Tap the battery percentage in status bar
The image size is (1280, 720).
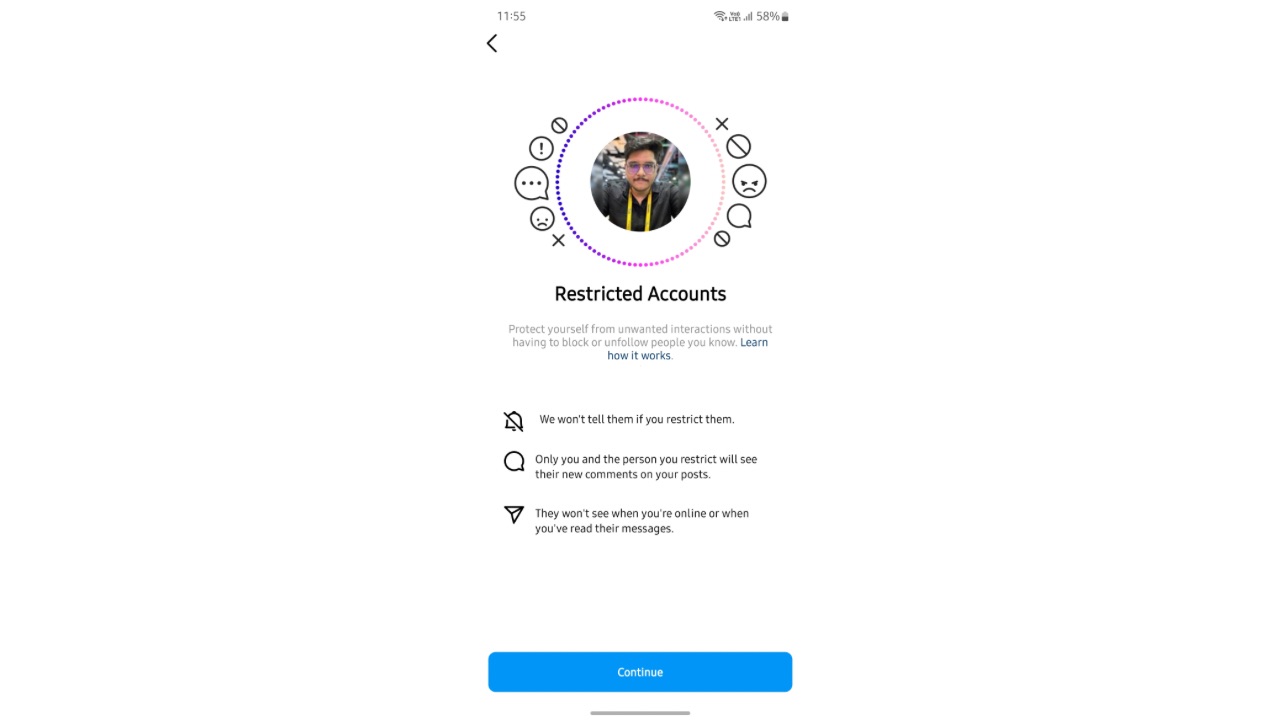[768, 16]
